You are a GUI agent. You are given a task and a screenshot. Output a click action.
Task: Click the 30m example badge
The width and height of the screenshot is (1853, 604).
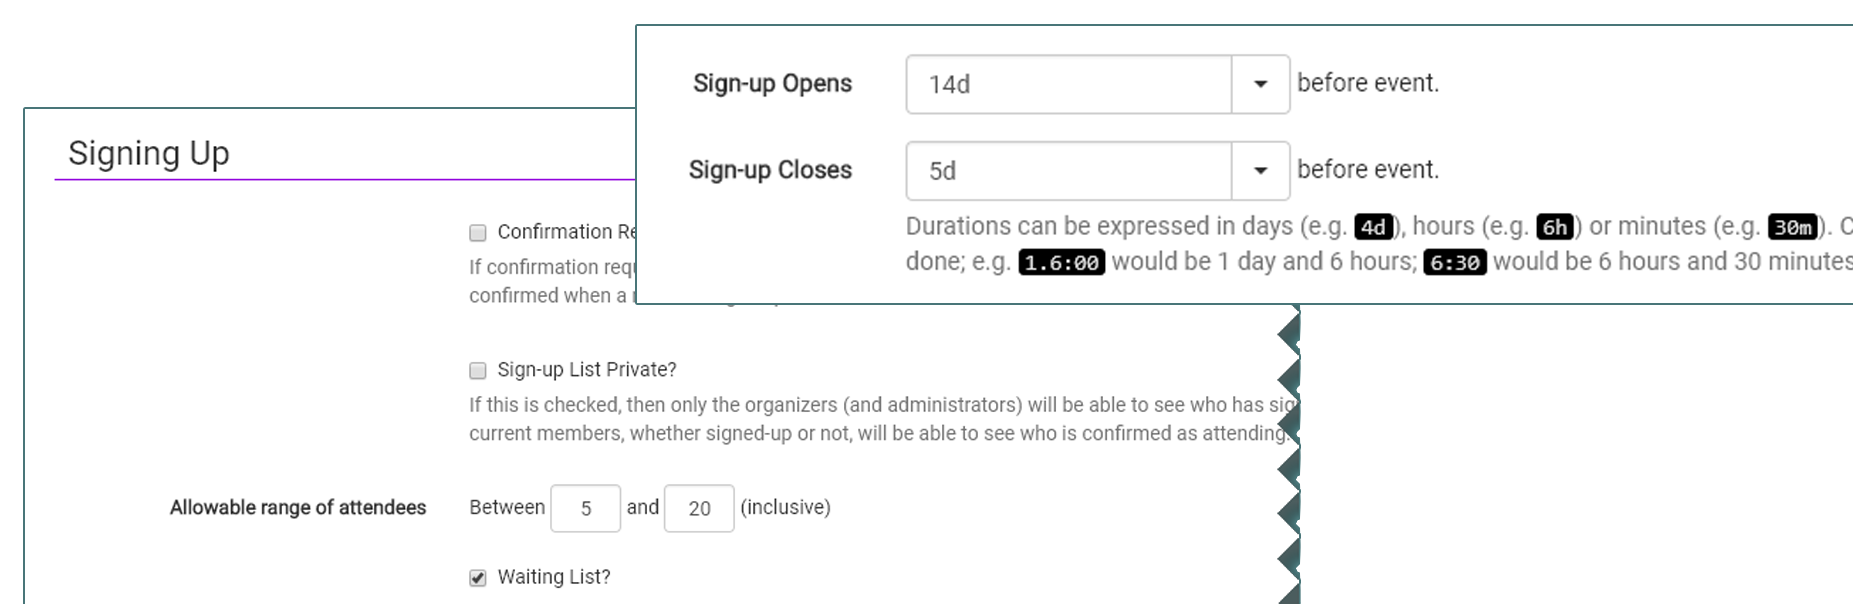(1792, 227)
